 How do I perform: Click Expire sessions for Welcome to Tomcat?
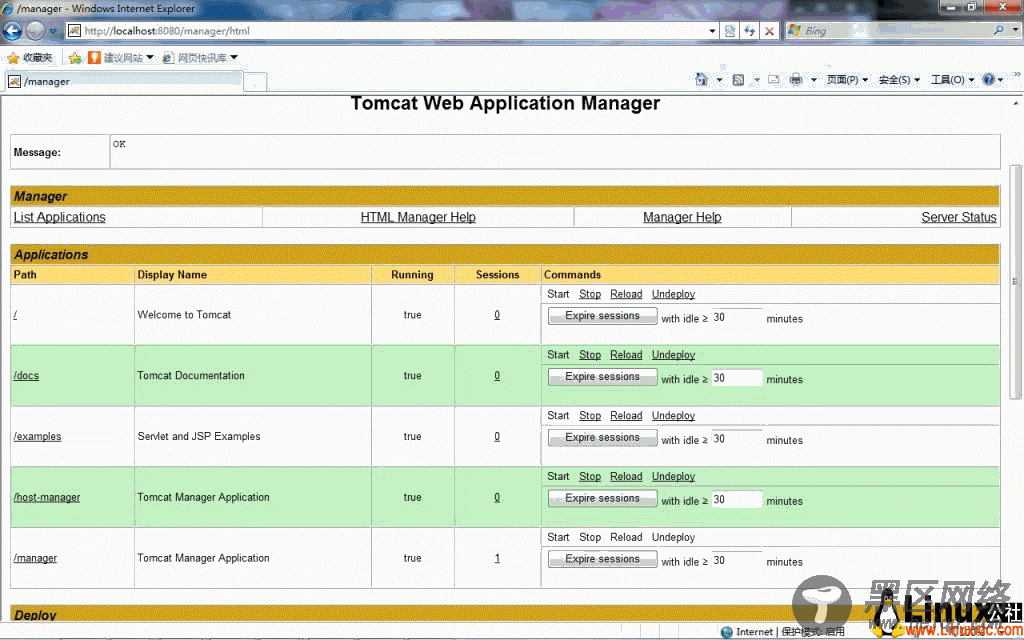pyautogui.click(x=602, y=316)
